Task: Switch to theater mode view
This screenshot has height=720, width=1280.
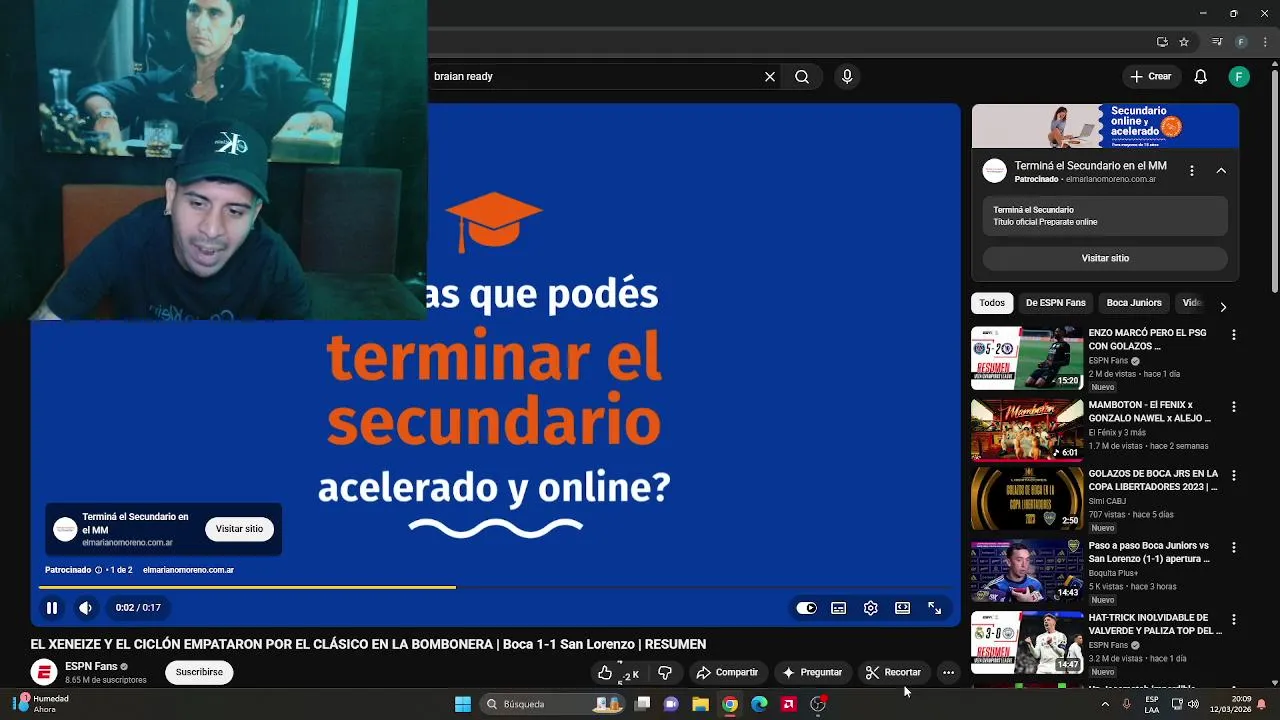Action: (x=902, y=608)
